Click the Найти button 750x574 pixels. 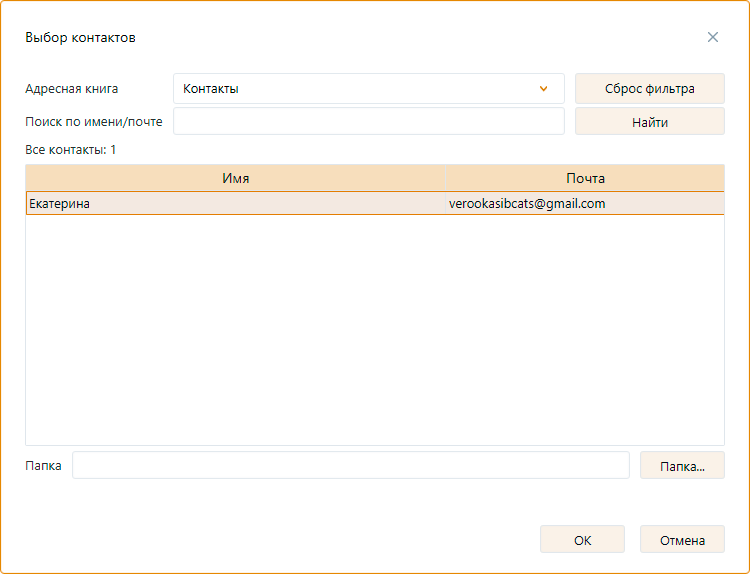(649, 122)
